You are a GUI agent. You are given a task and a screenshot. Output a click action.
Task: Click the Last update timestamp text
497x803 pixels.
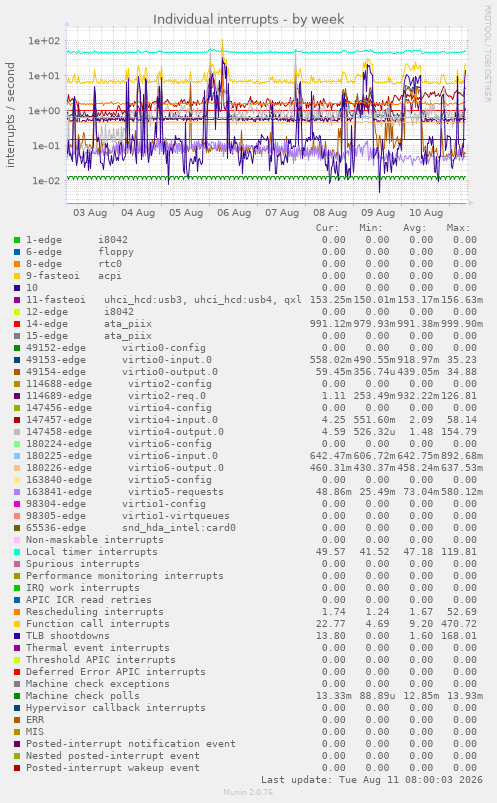coord(372,780)
